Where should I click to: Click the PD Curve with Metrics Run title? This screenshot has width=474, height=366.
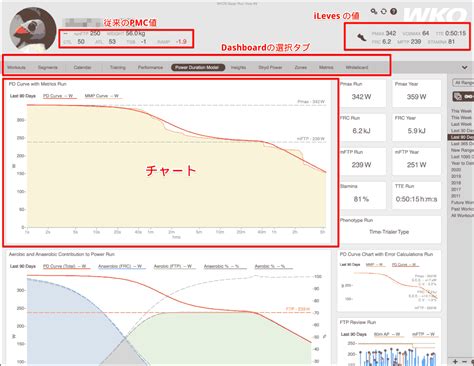point(38,84)
